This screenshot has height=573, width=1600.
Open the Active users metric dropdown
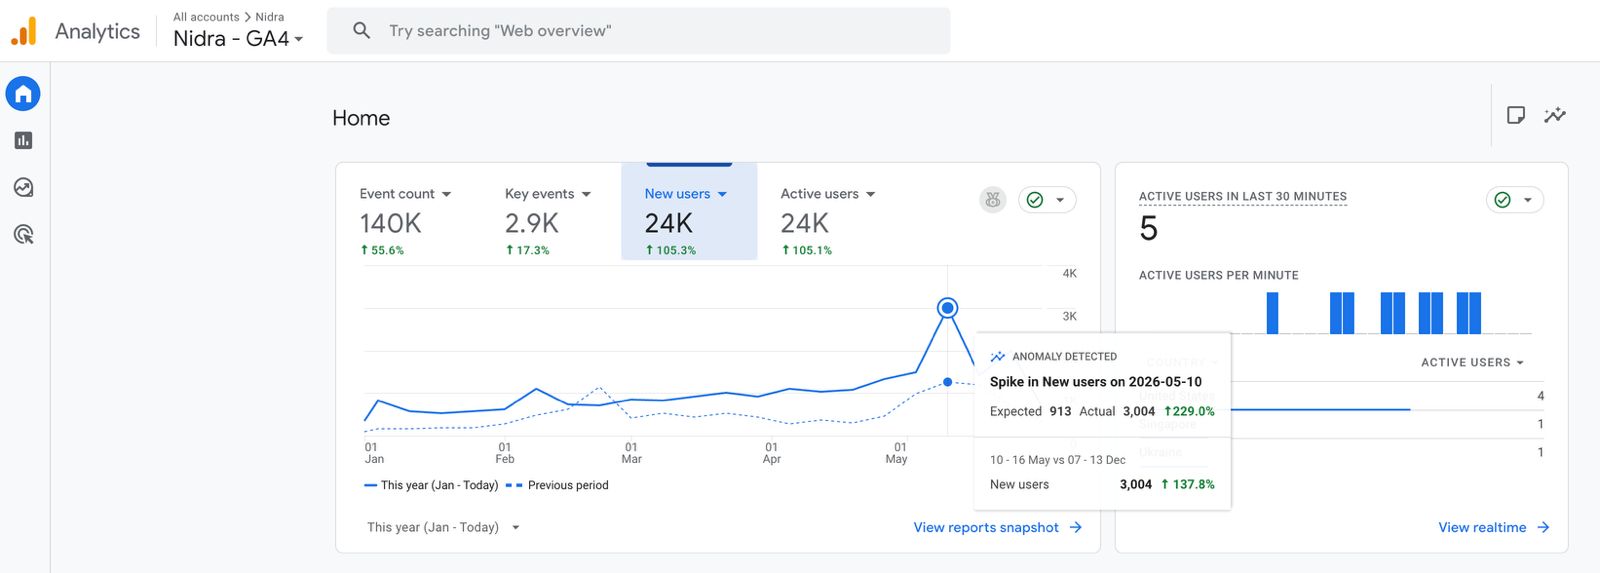point(870,194)
